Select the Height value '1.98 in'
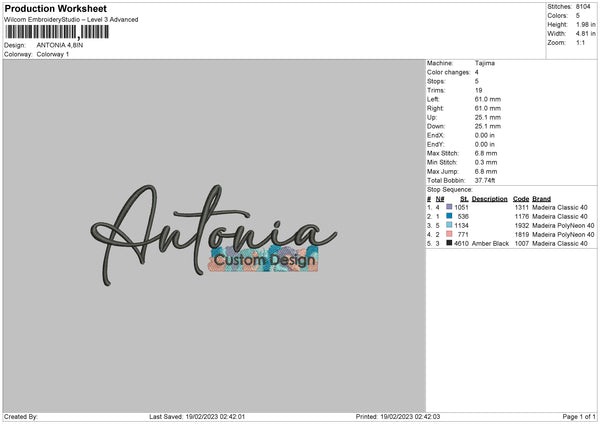This screenshot has height=424, width=600. tap(585, 24)
